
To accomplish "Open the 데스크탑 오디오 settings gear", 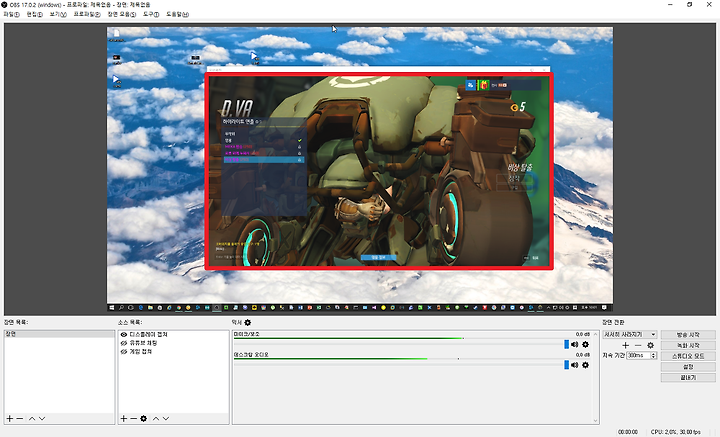I will click(x=585, y=365).
